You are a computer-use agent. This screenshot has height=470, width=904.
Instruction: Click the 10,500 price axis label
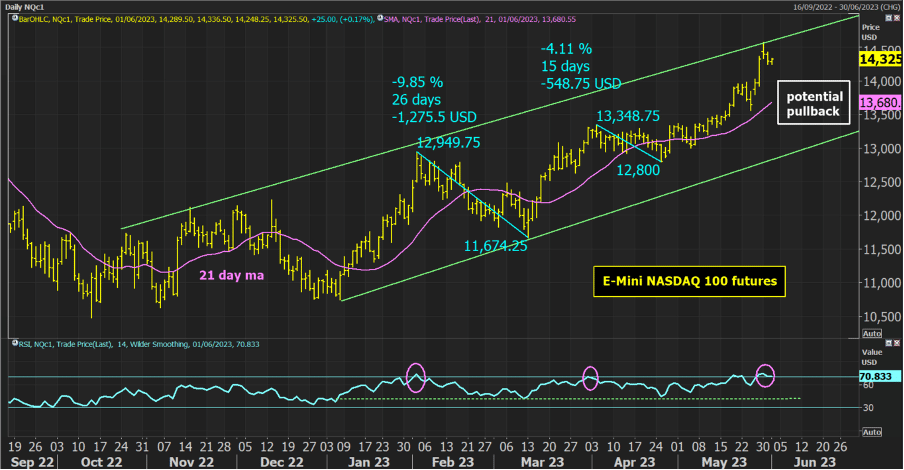pyautogui.click(x=881, y=317)
